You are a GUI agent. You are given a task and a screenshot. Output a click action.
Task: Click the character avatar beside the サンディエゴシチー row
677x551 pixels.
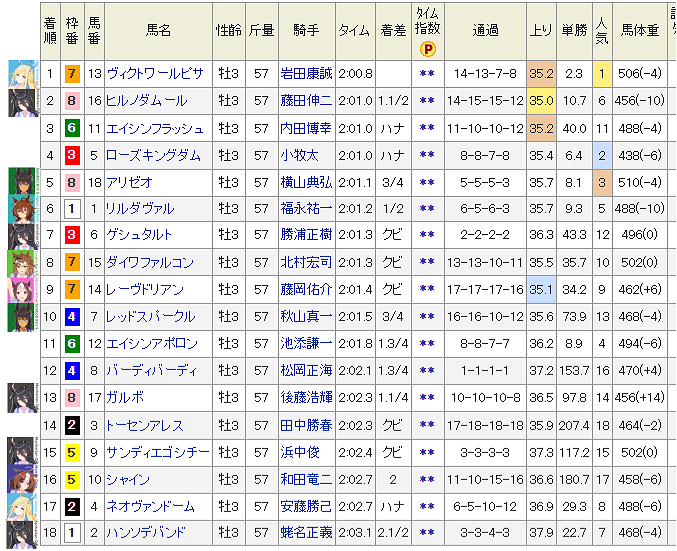pos(22,451)
